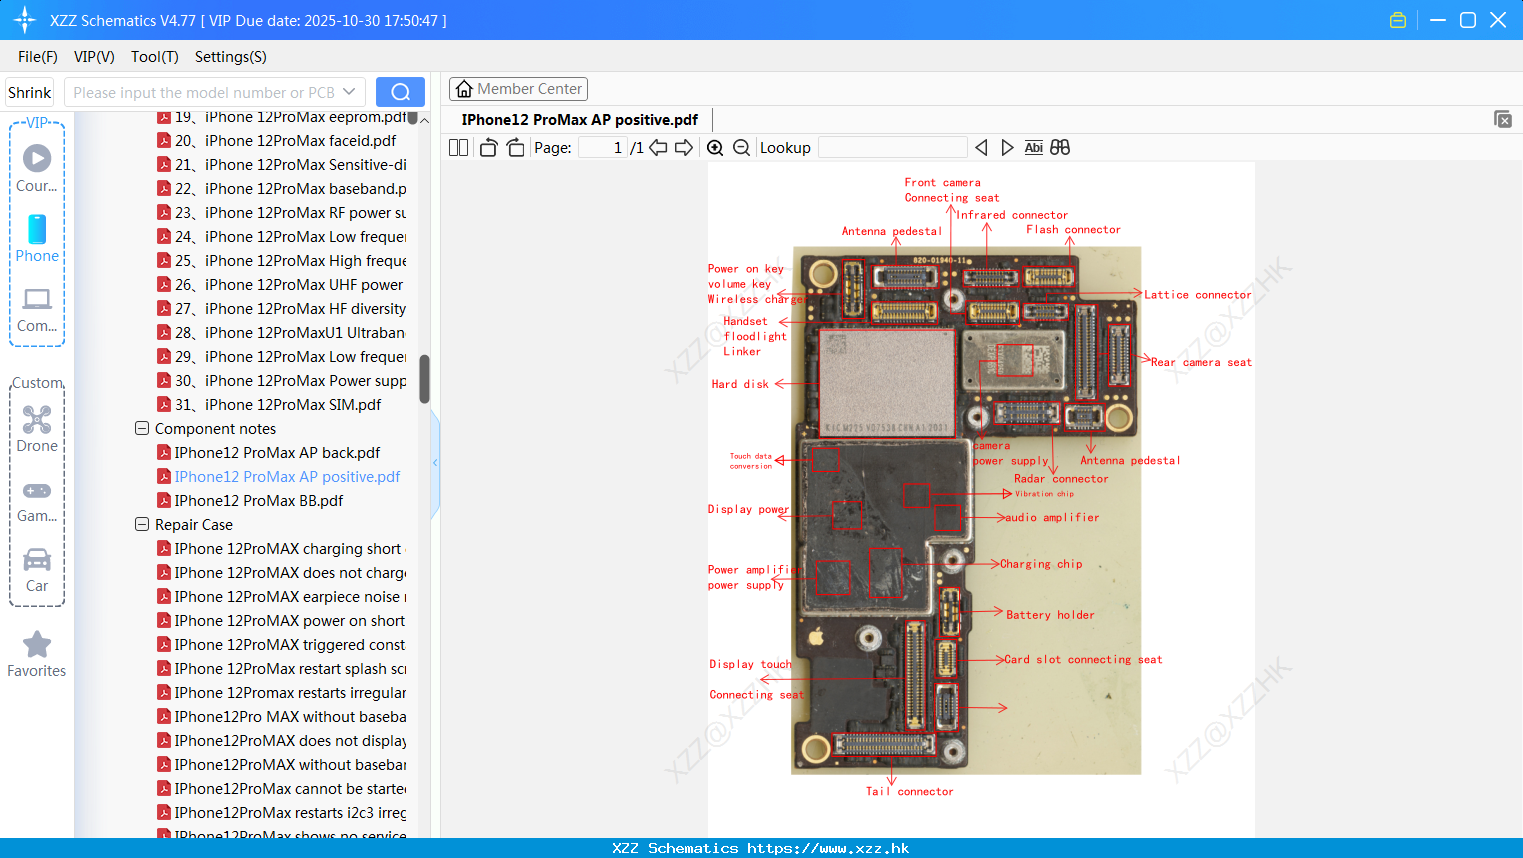Open IPhone 12ProMAX power on short case
1523x858 pixels.
click(281, 621)
